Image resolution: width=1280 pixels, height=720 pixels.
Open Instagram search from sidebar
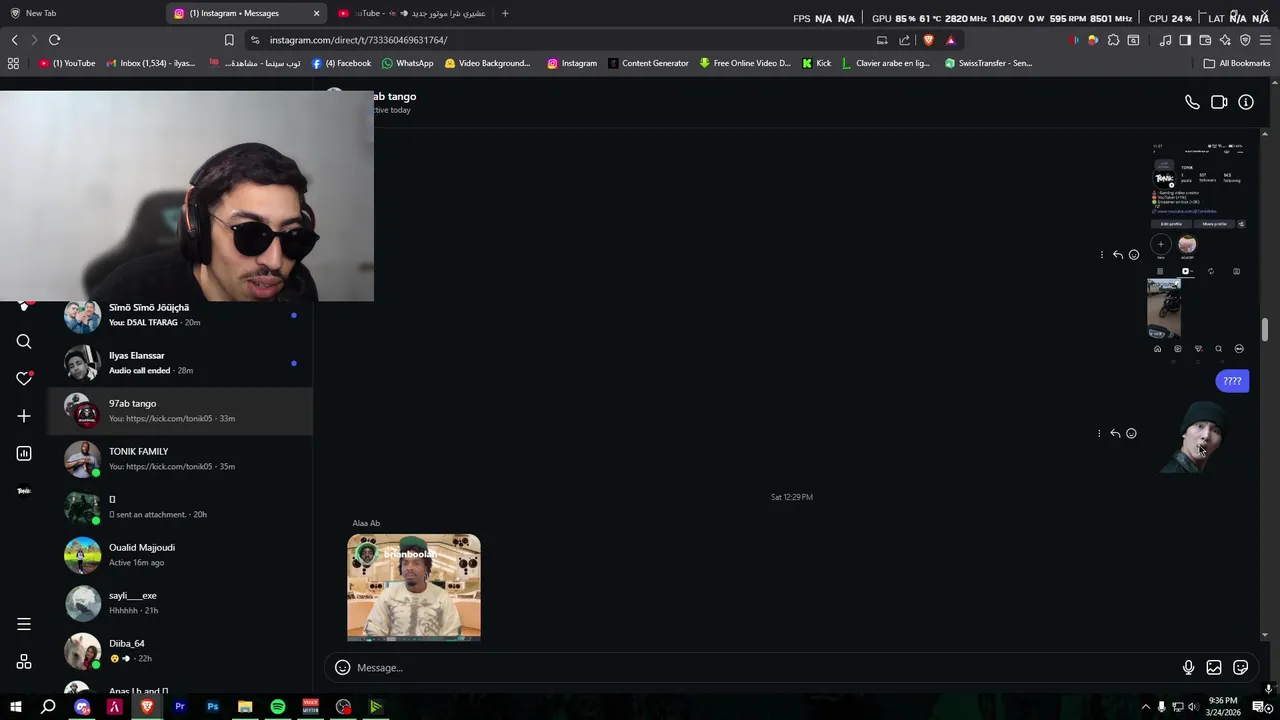(24, 342)
